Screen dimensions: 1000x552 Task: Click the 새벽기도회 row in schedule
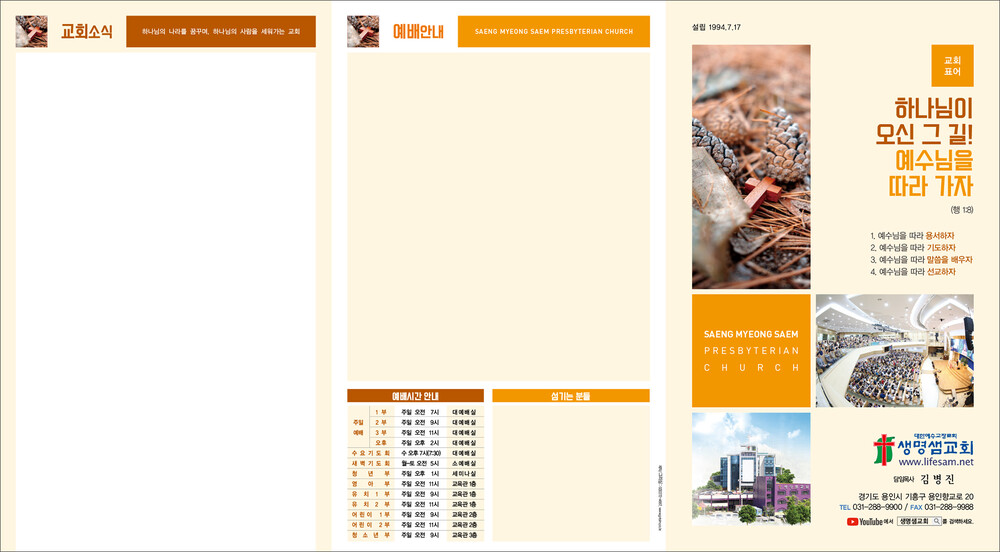click(415, 463)
